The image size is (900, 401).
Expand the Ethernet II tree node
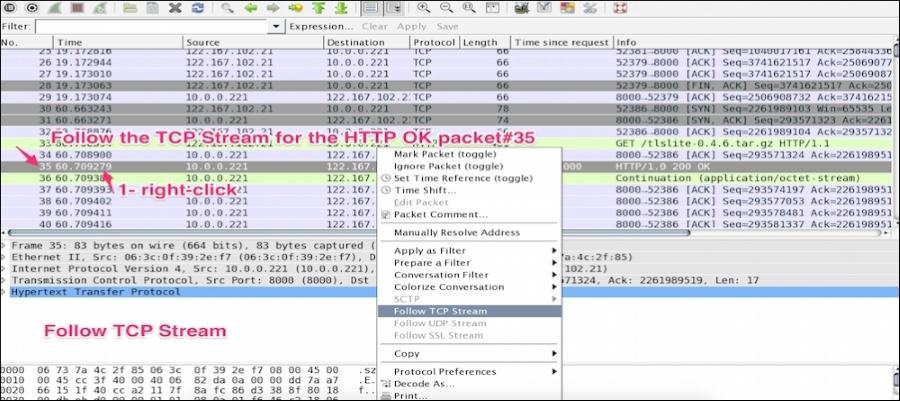tap(4, 257)
